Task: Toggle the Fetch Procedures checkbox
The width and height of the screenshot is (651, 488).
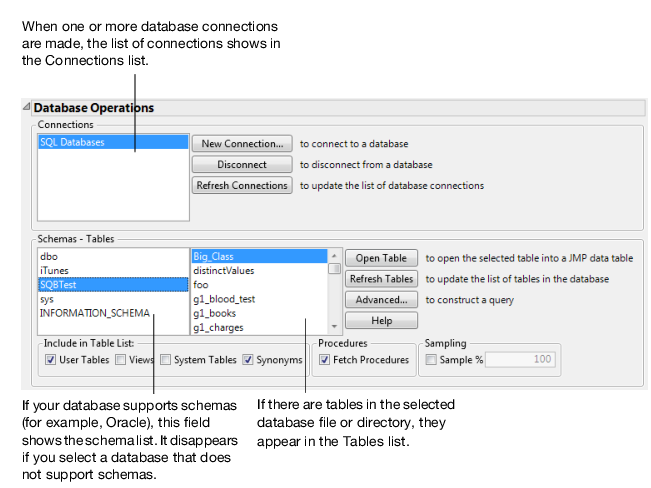Action: click(325, 360)
